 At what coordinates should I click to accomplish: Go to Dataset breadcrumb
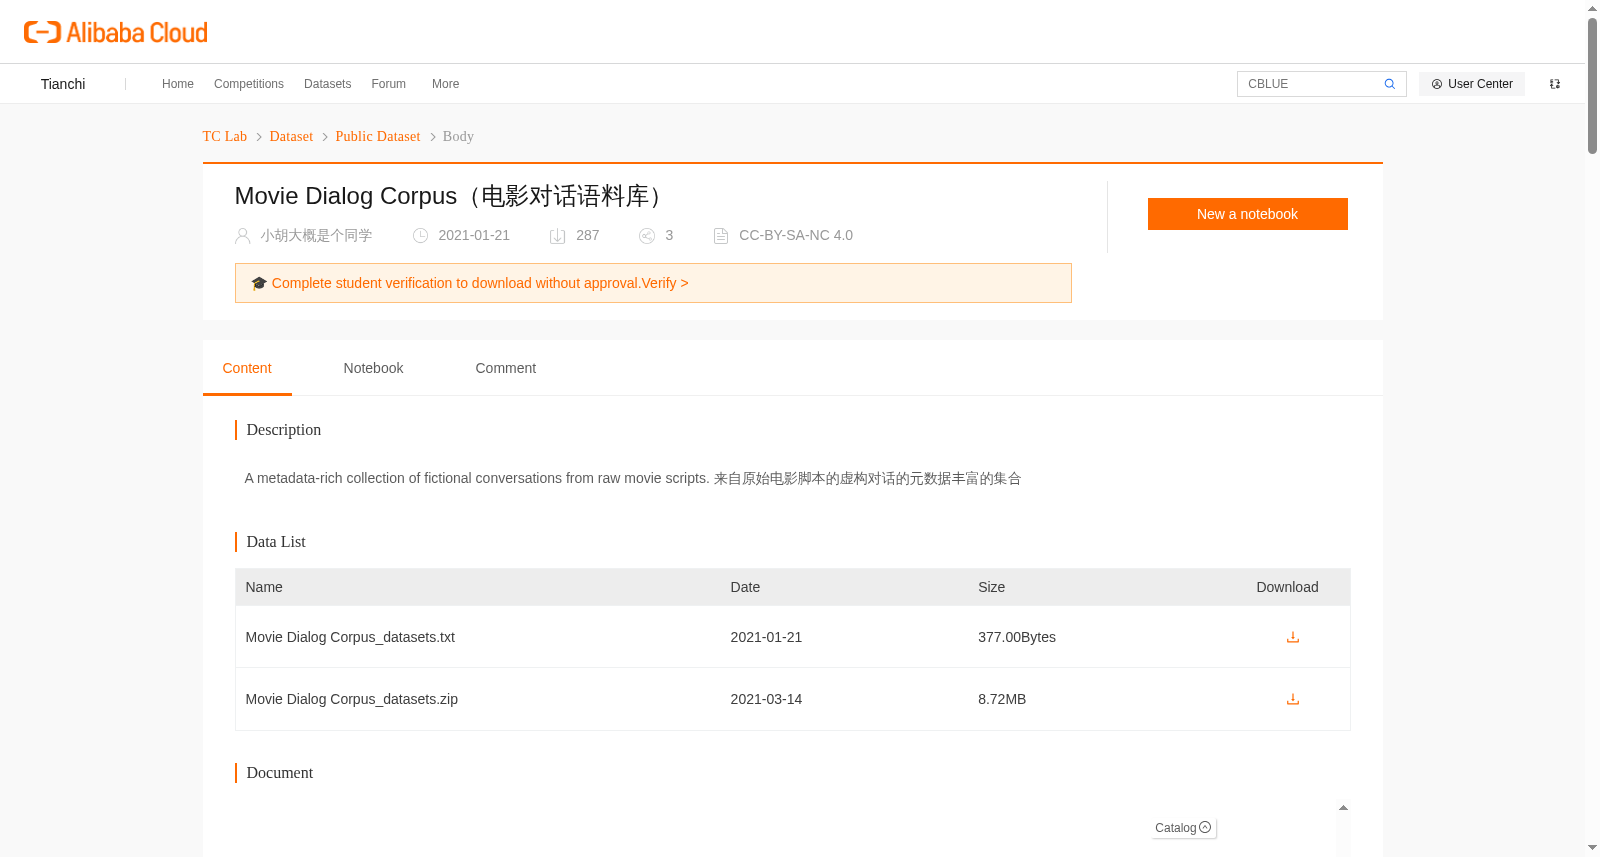tap(291, 136)
